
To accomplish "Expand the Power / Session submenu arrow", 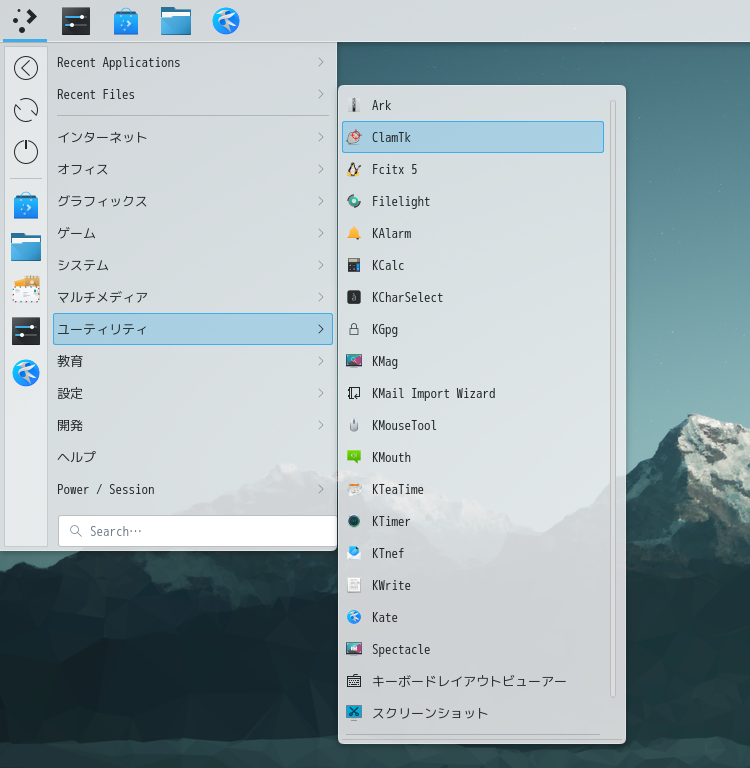I will tap(321, 489).
